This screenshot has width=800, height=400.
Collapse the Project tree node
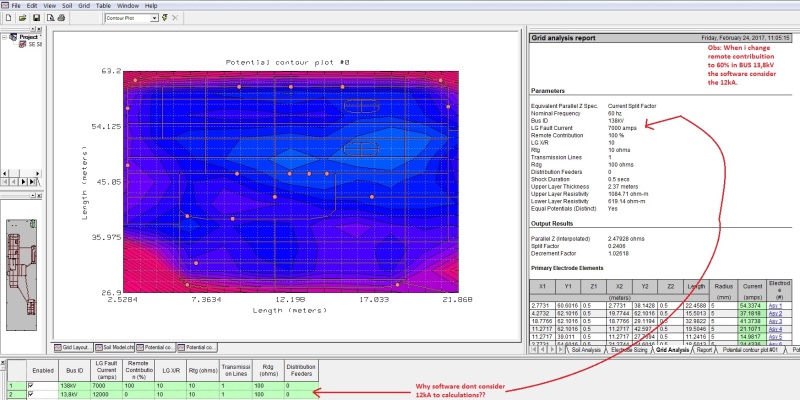click(4, 37)
